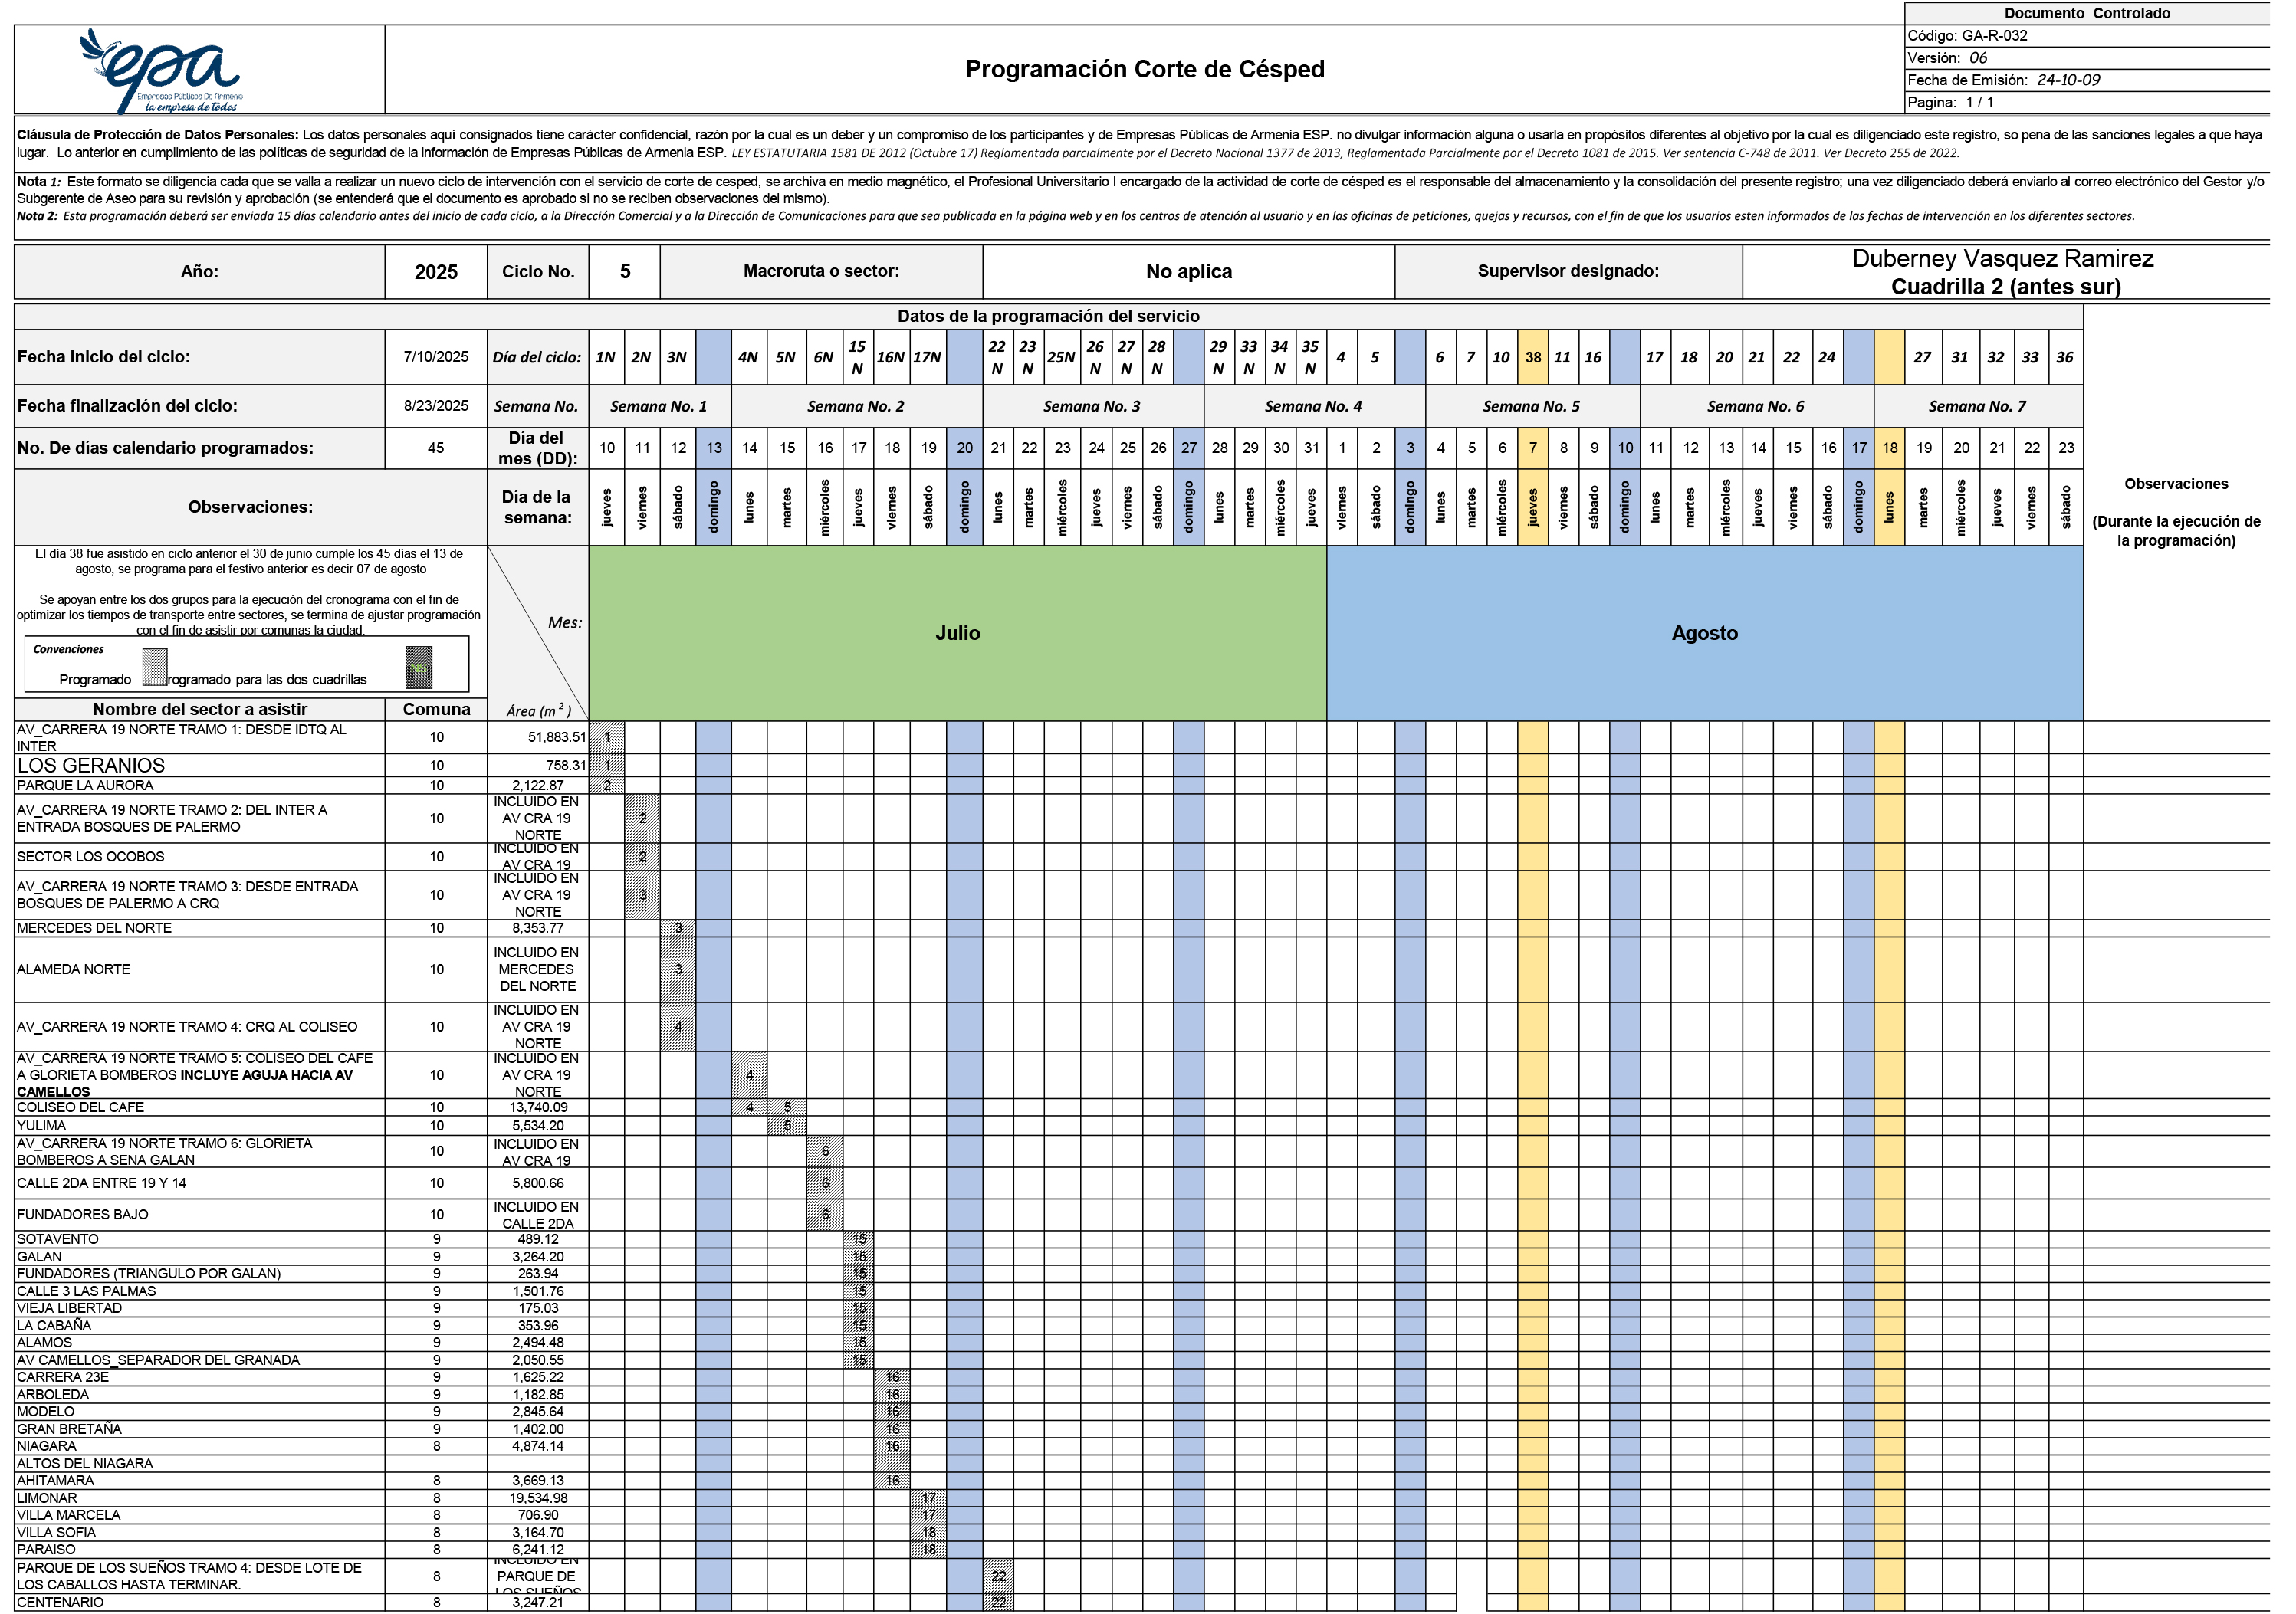Click the '1N' cycle day cell
2296x1614 pixels.
tap(606, 357)
